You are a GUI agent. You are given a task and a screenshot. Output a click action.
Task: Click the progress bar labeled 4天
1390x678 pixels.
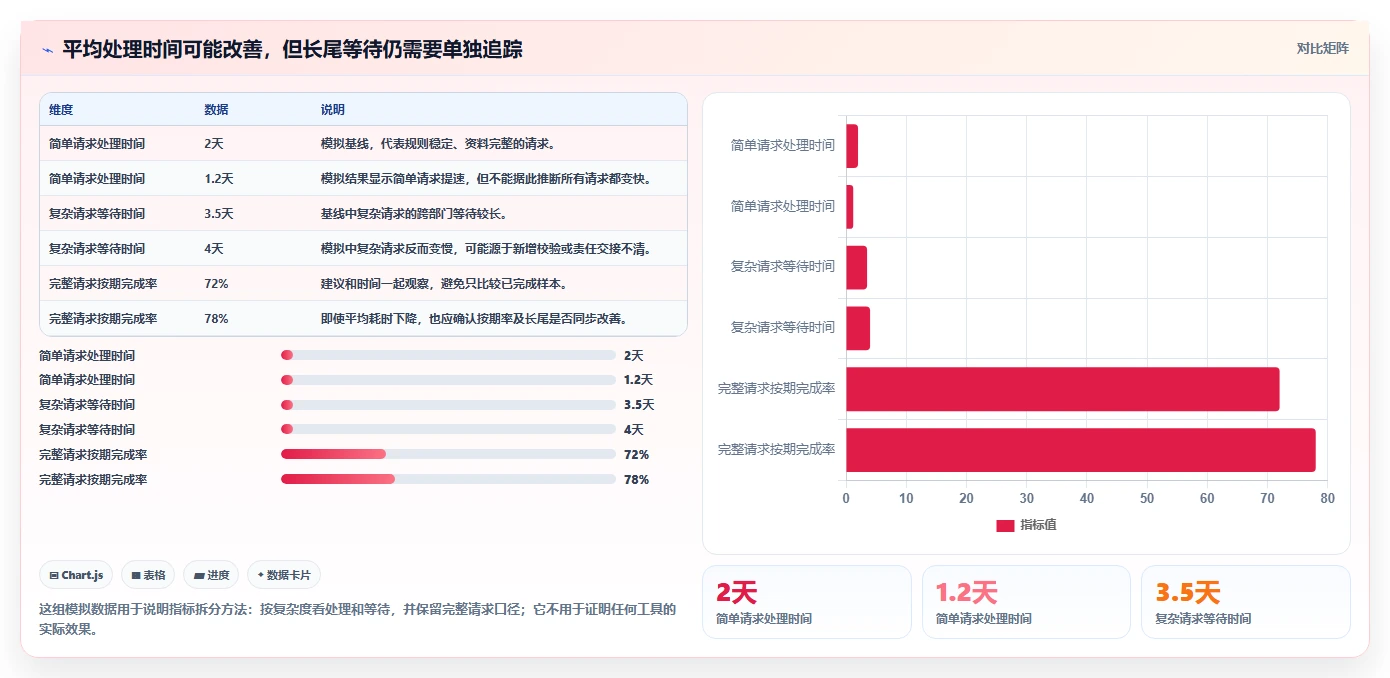tap(448, 430)
